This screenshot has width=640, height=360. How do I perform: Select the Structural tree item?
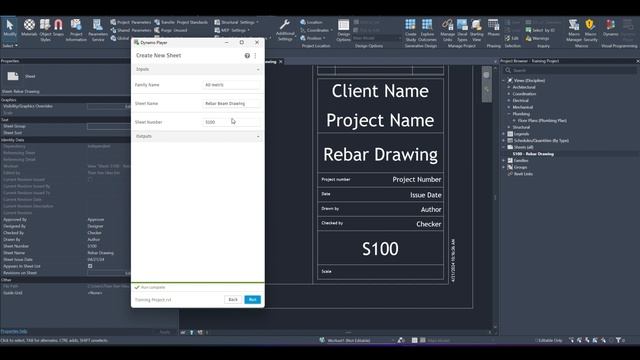click(x=521, y=127)
